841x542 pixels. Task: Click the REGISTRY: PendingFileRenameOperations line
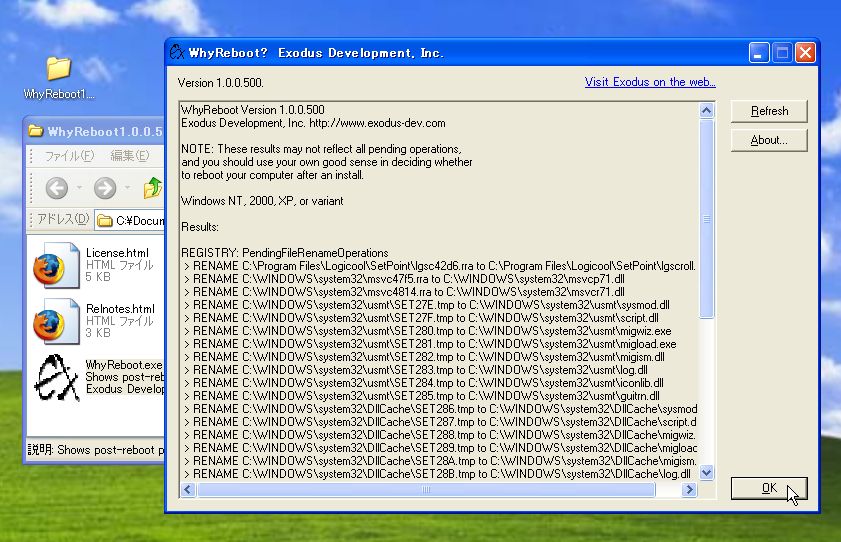(x=284, y=253)
